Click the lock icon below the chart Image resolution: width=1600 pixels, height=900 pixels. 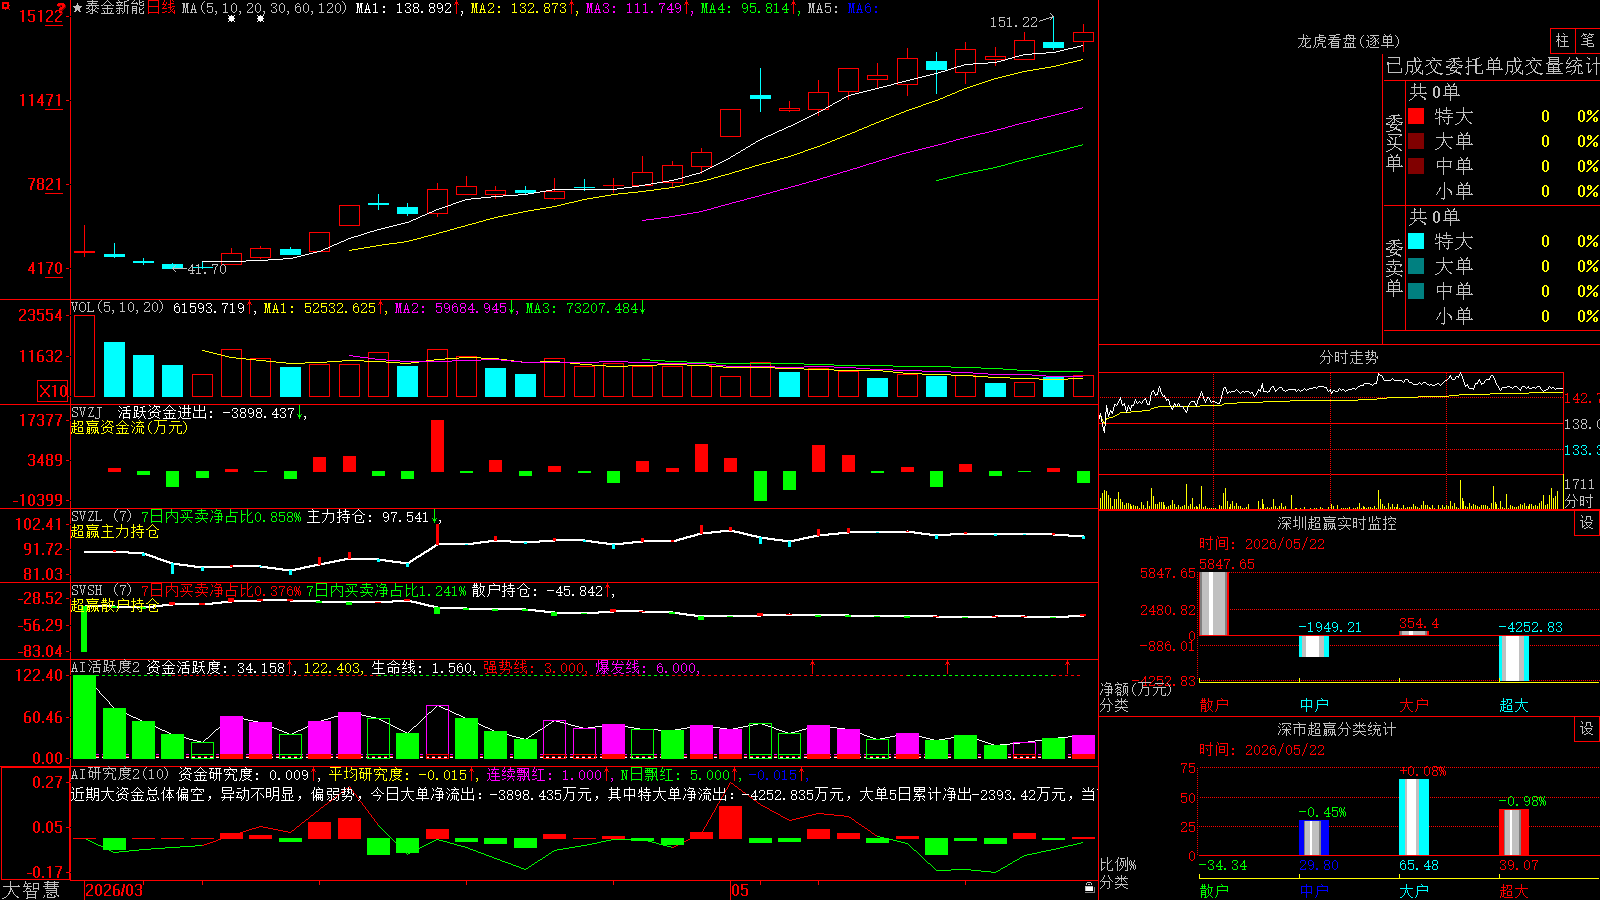tap(1089, 888)
